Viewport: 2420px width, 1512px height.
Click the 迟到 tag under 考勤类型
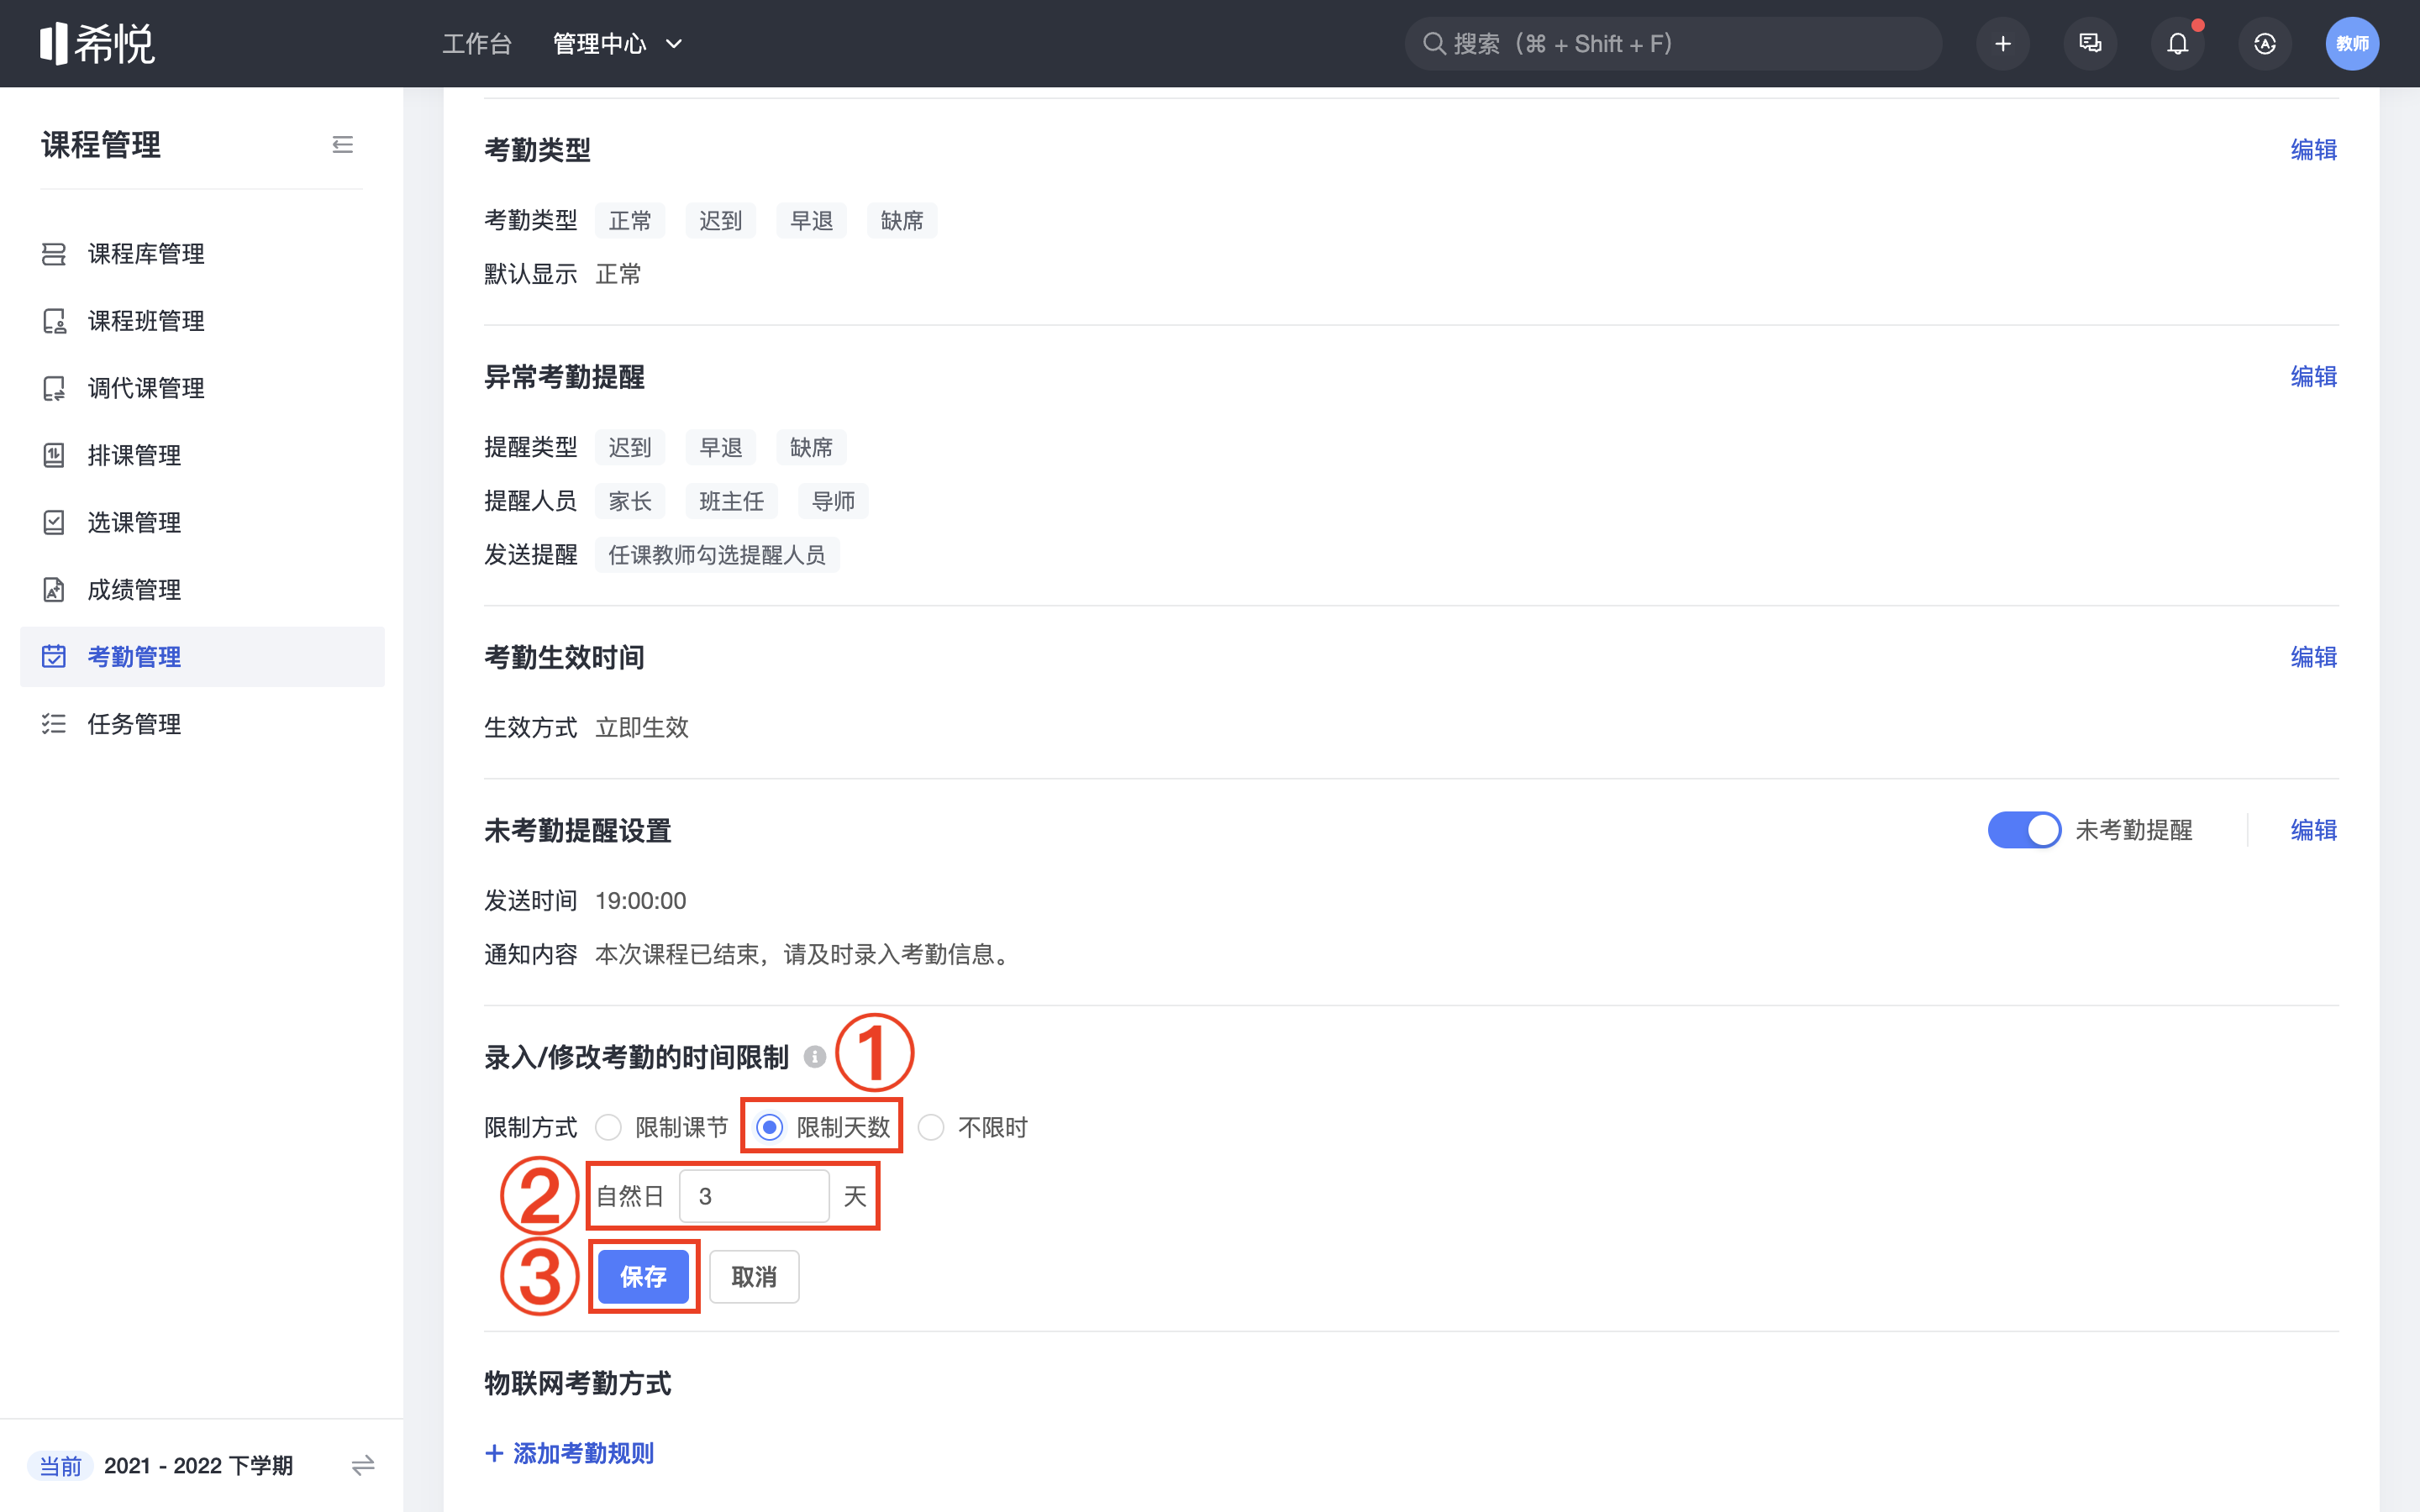[x=720, y=220]
